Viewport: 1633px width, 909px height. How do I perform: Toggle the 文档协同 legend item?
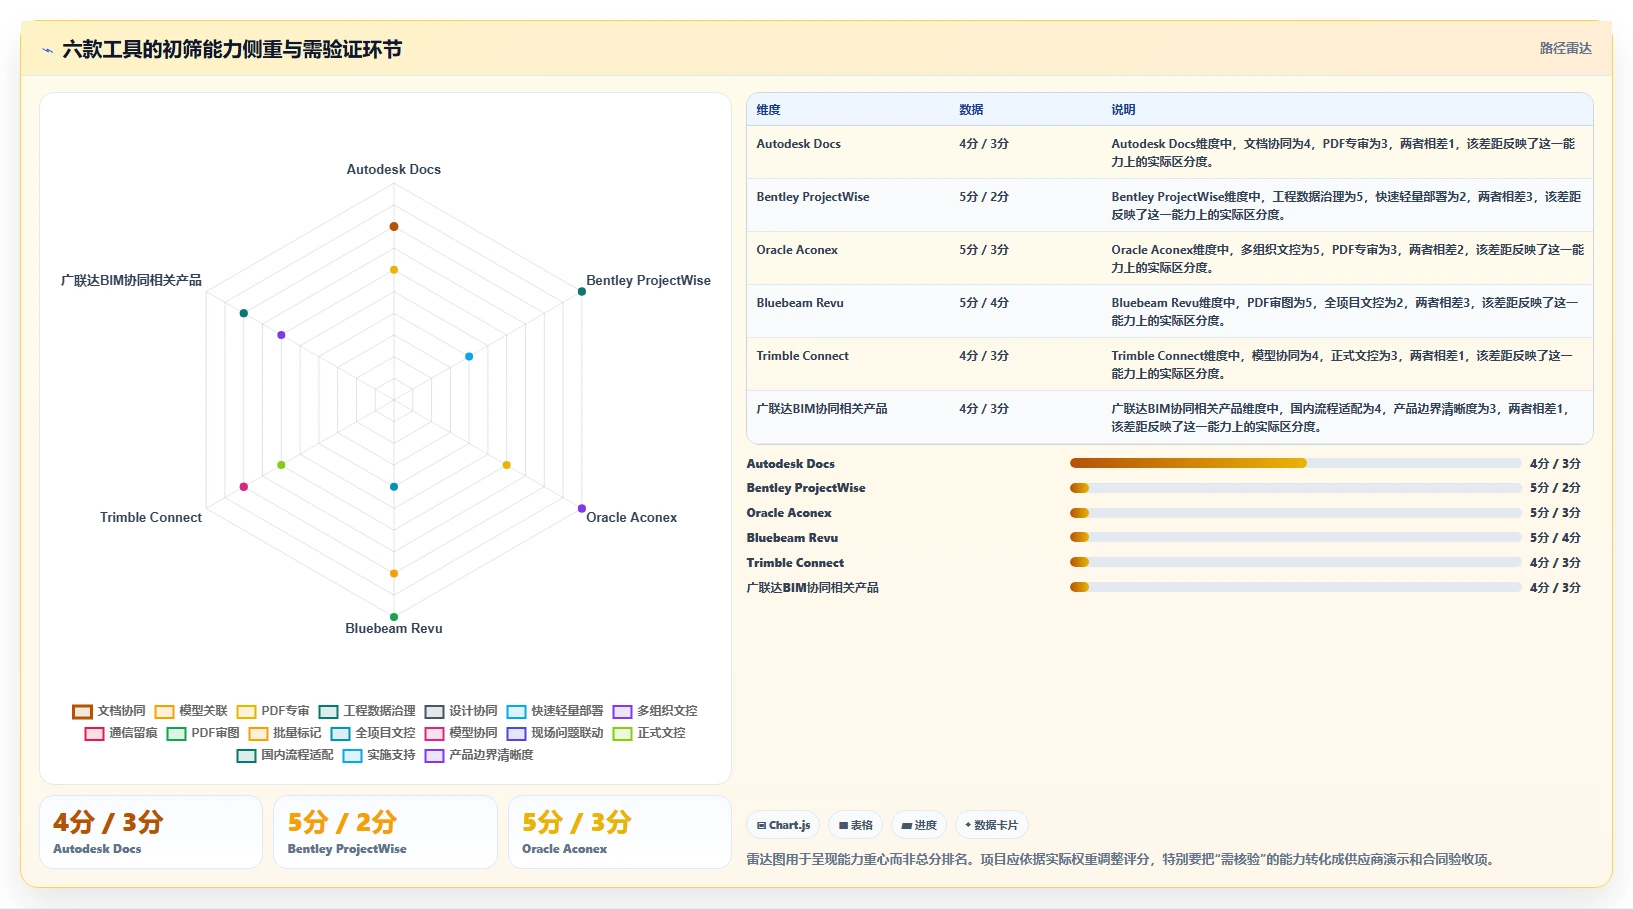(109, 711)
